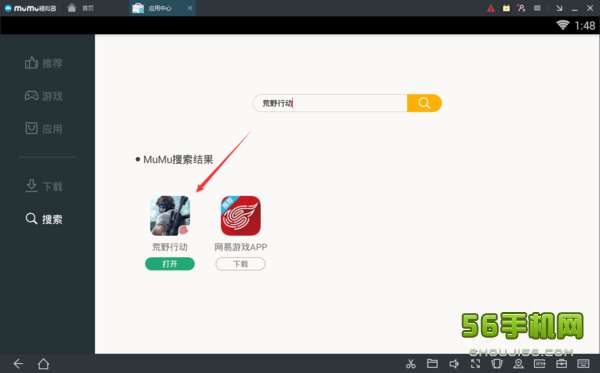Switch to the 首页 home tab
Viewport: 600px width, 373px height.
coord(80,8)
